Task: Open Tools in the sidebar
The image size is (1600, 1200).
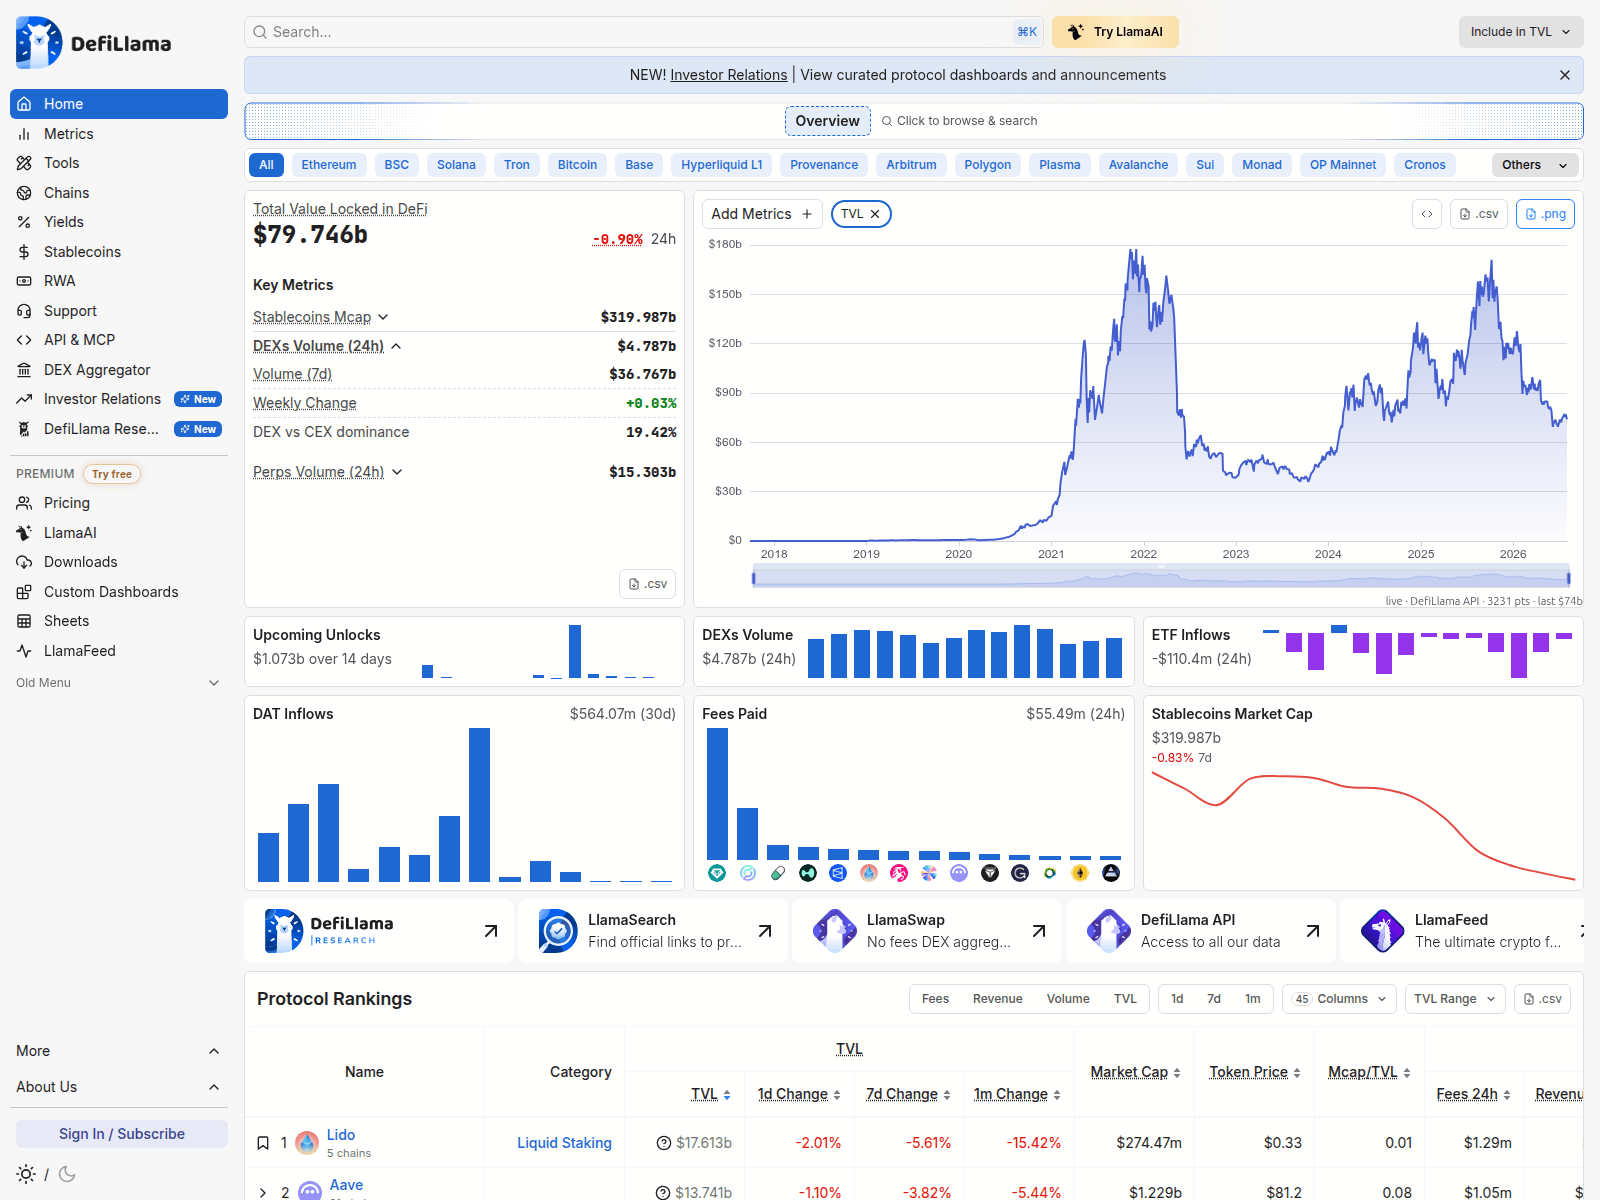Action: (119, 163)
